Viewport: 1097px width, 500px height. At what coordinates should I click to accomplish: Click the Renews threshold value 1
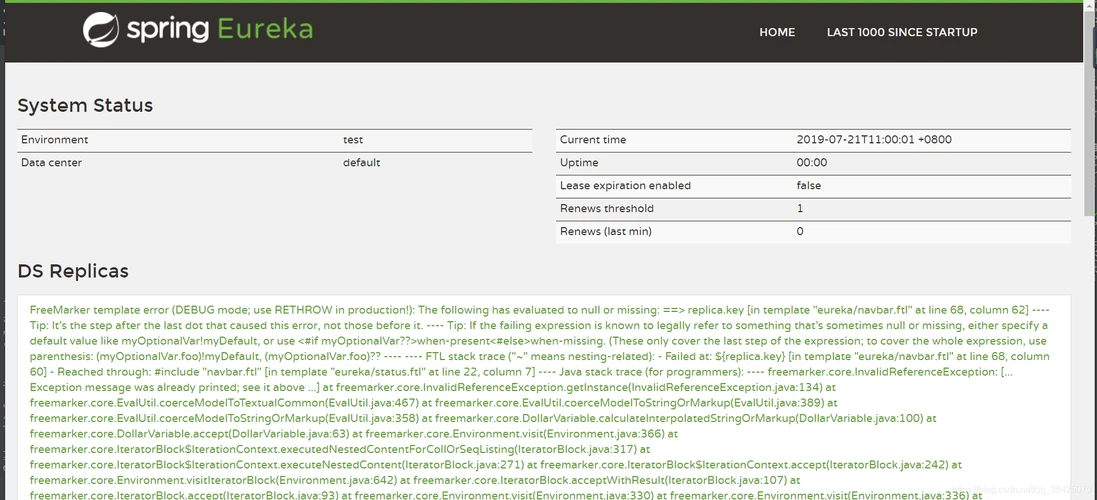pyautogui.click(x=800, y=208)
